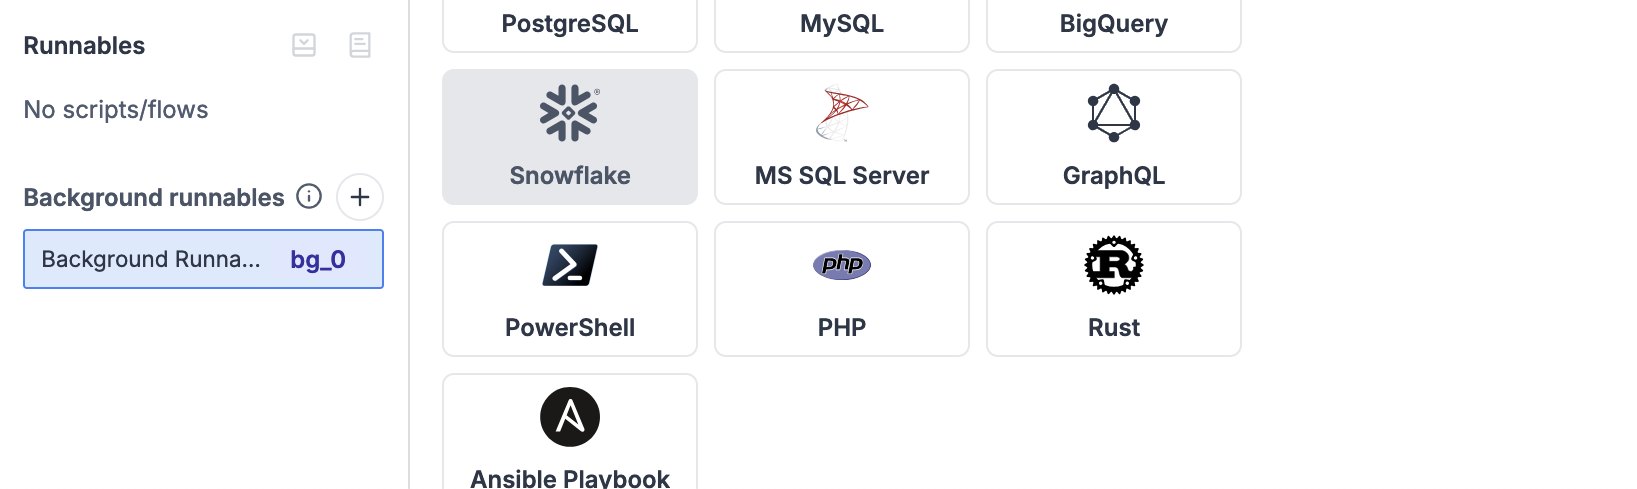Add a new background runnable
This screenshot has height=489, width=1637.
click(x=360, y=197)
